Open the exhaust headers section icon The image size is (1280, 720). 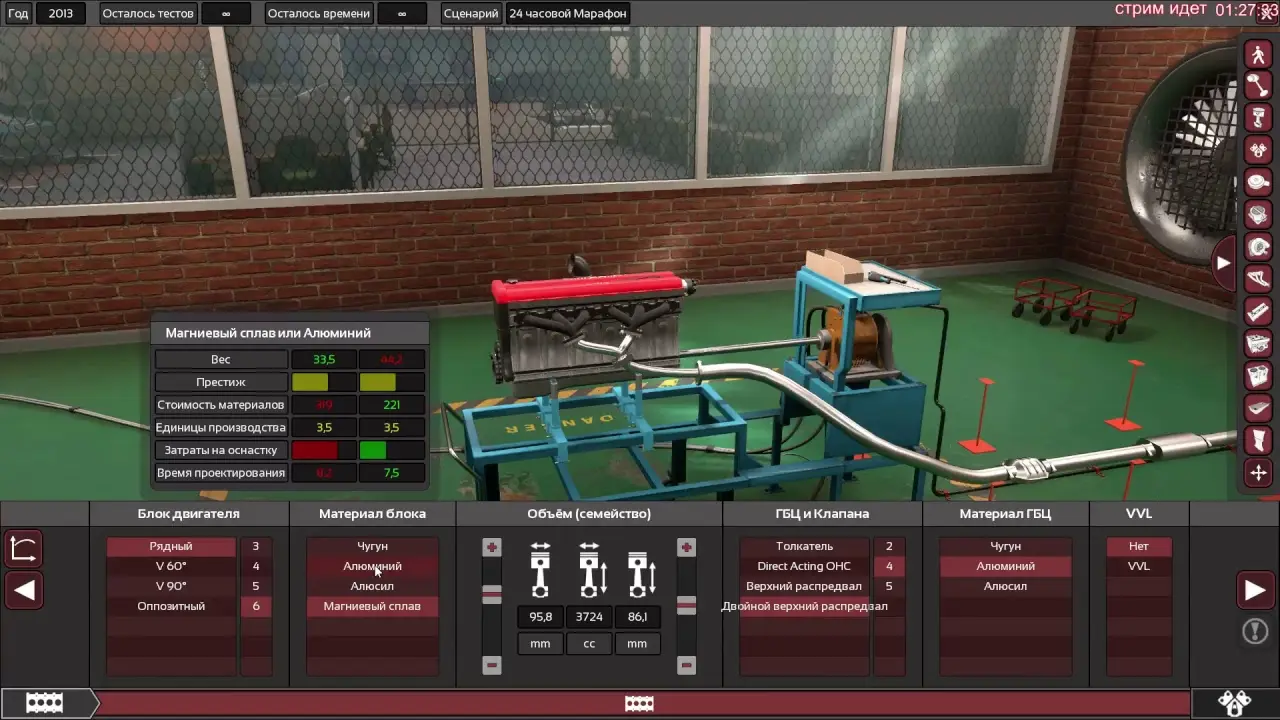coord(1257,279)
